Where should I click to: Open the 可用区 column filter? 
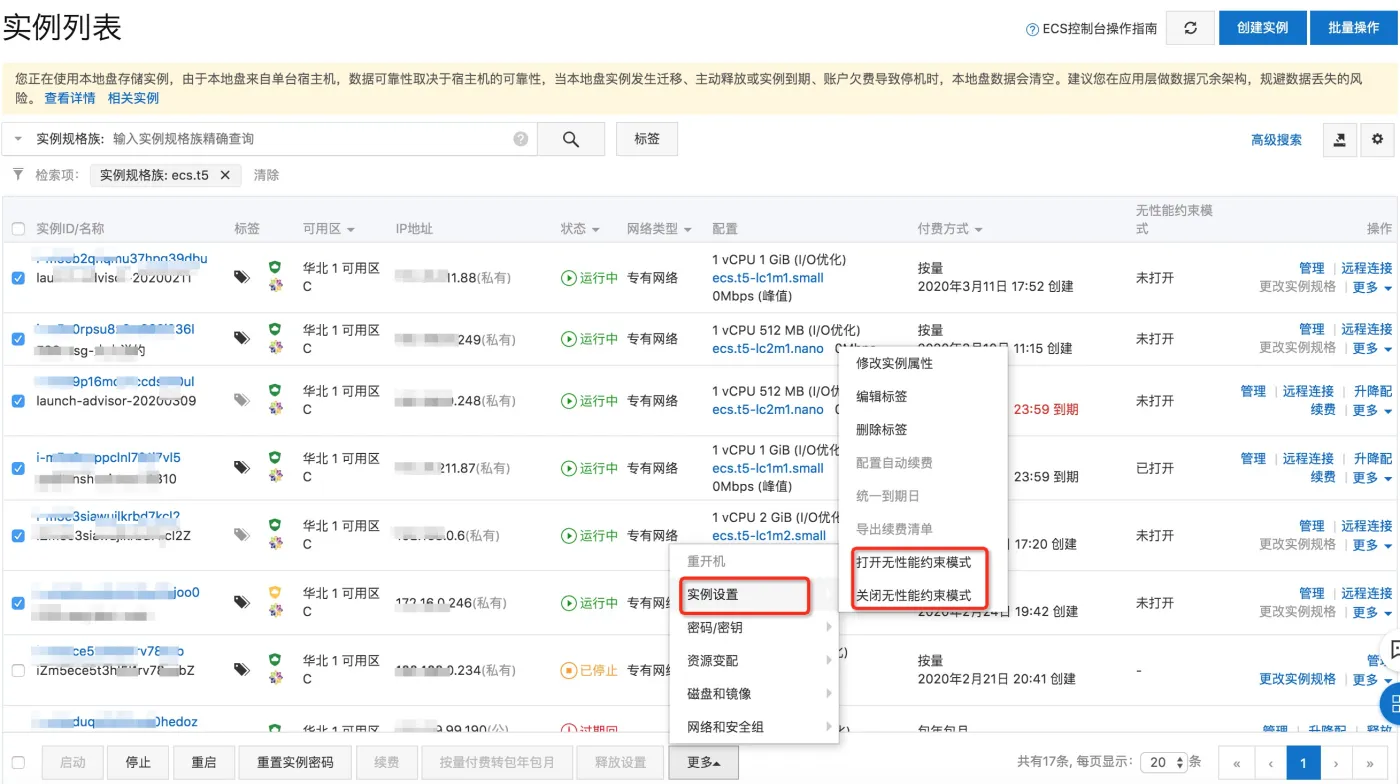(351, 229)
